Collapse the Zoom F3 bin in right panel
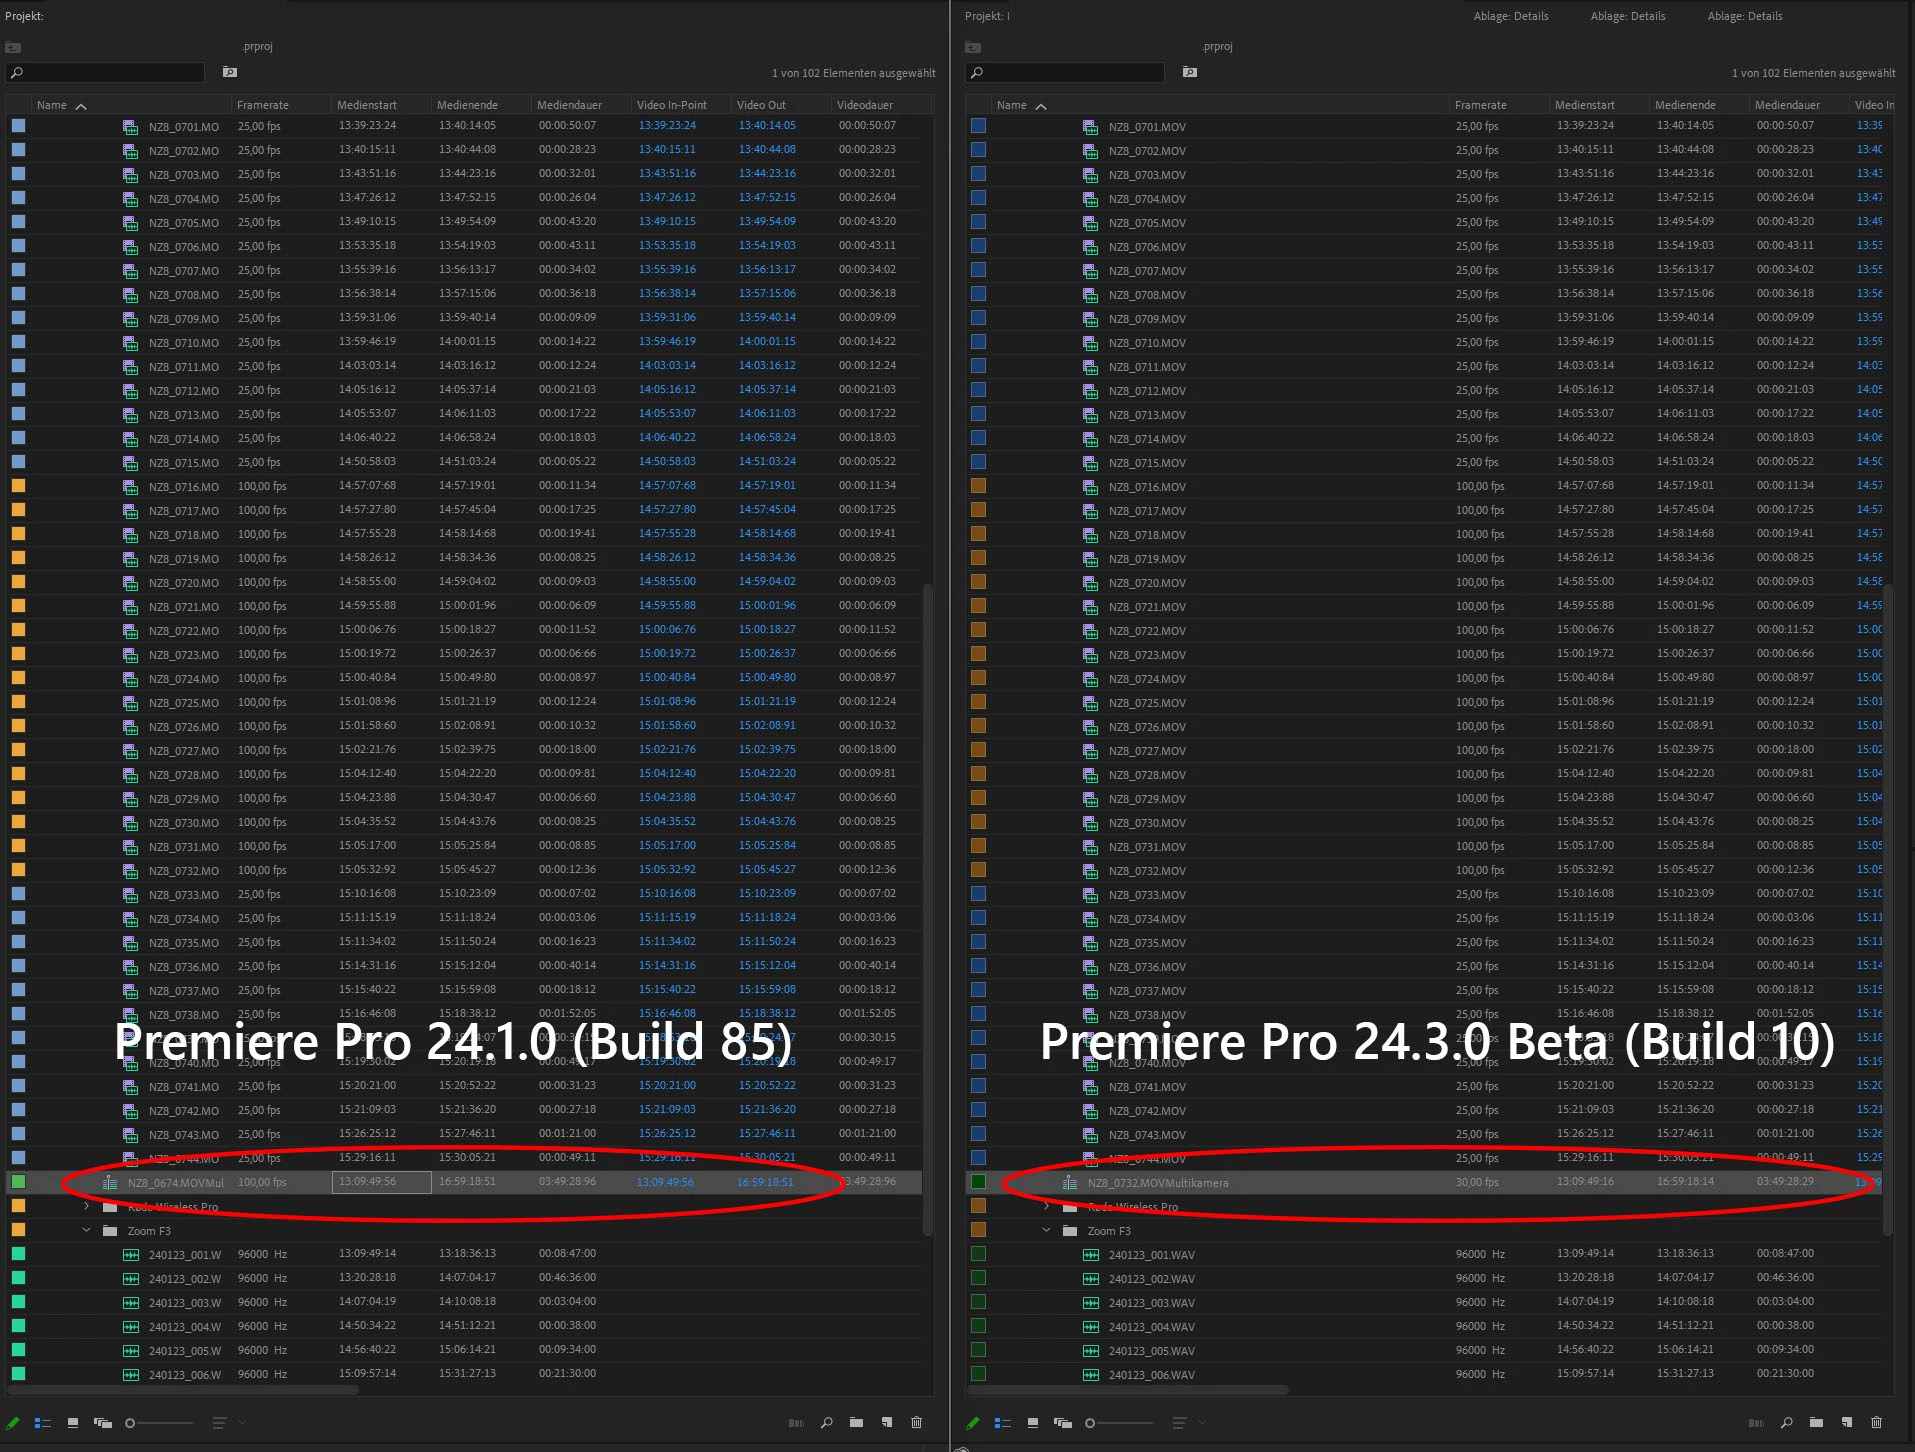The height and width of the screenshot is (1452, 1915). point(1047,1230)
